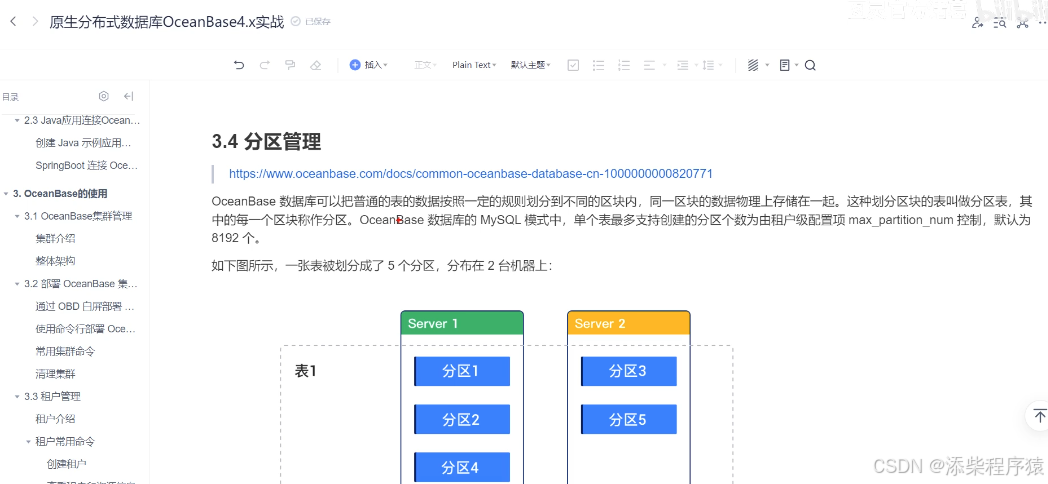1048x484 pixels.
Task: Click the back-to-top arrow button
Action: tap(1040, 414)
